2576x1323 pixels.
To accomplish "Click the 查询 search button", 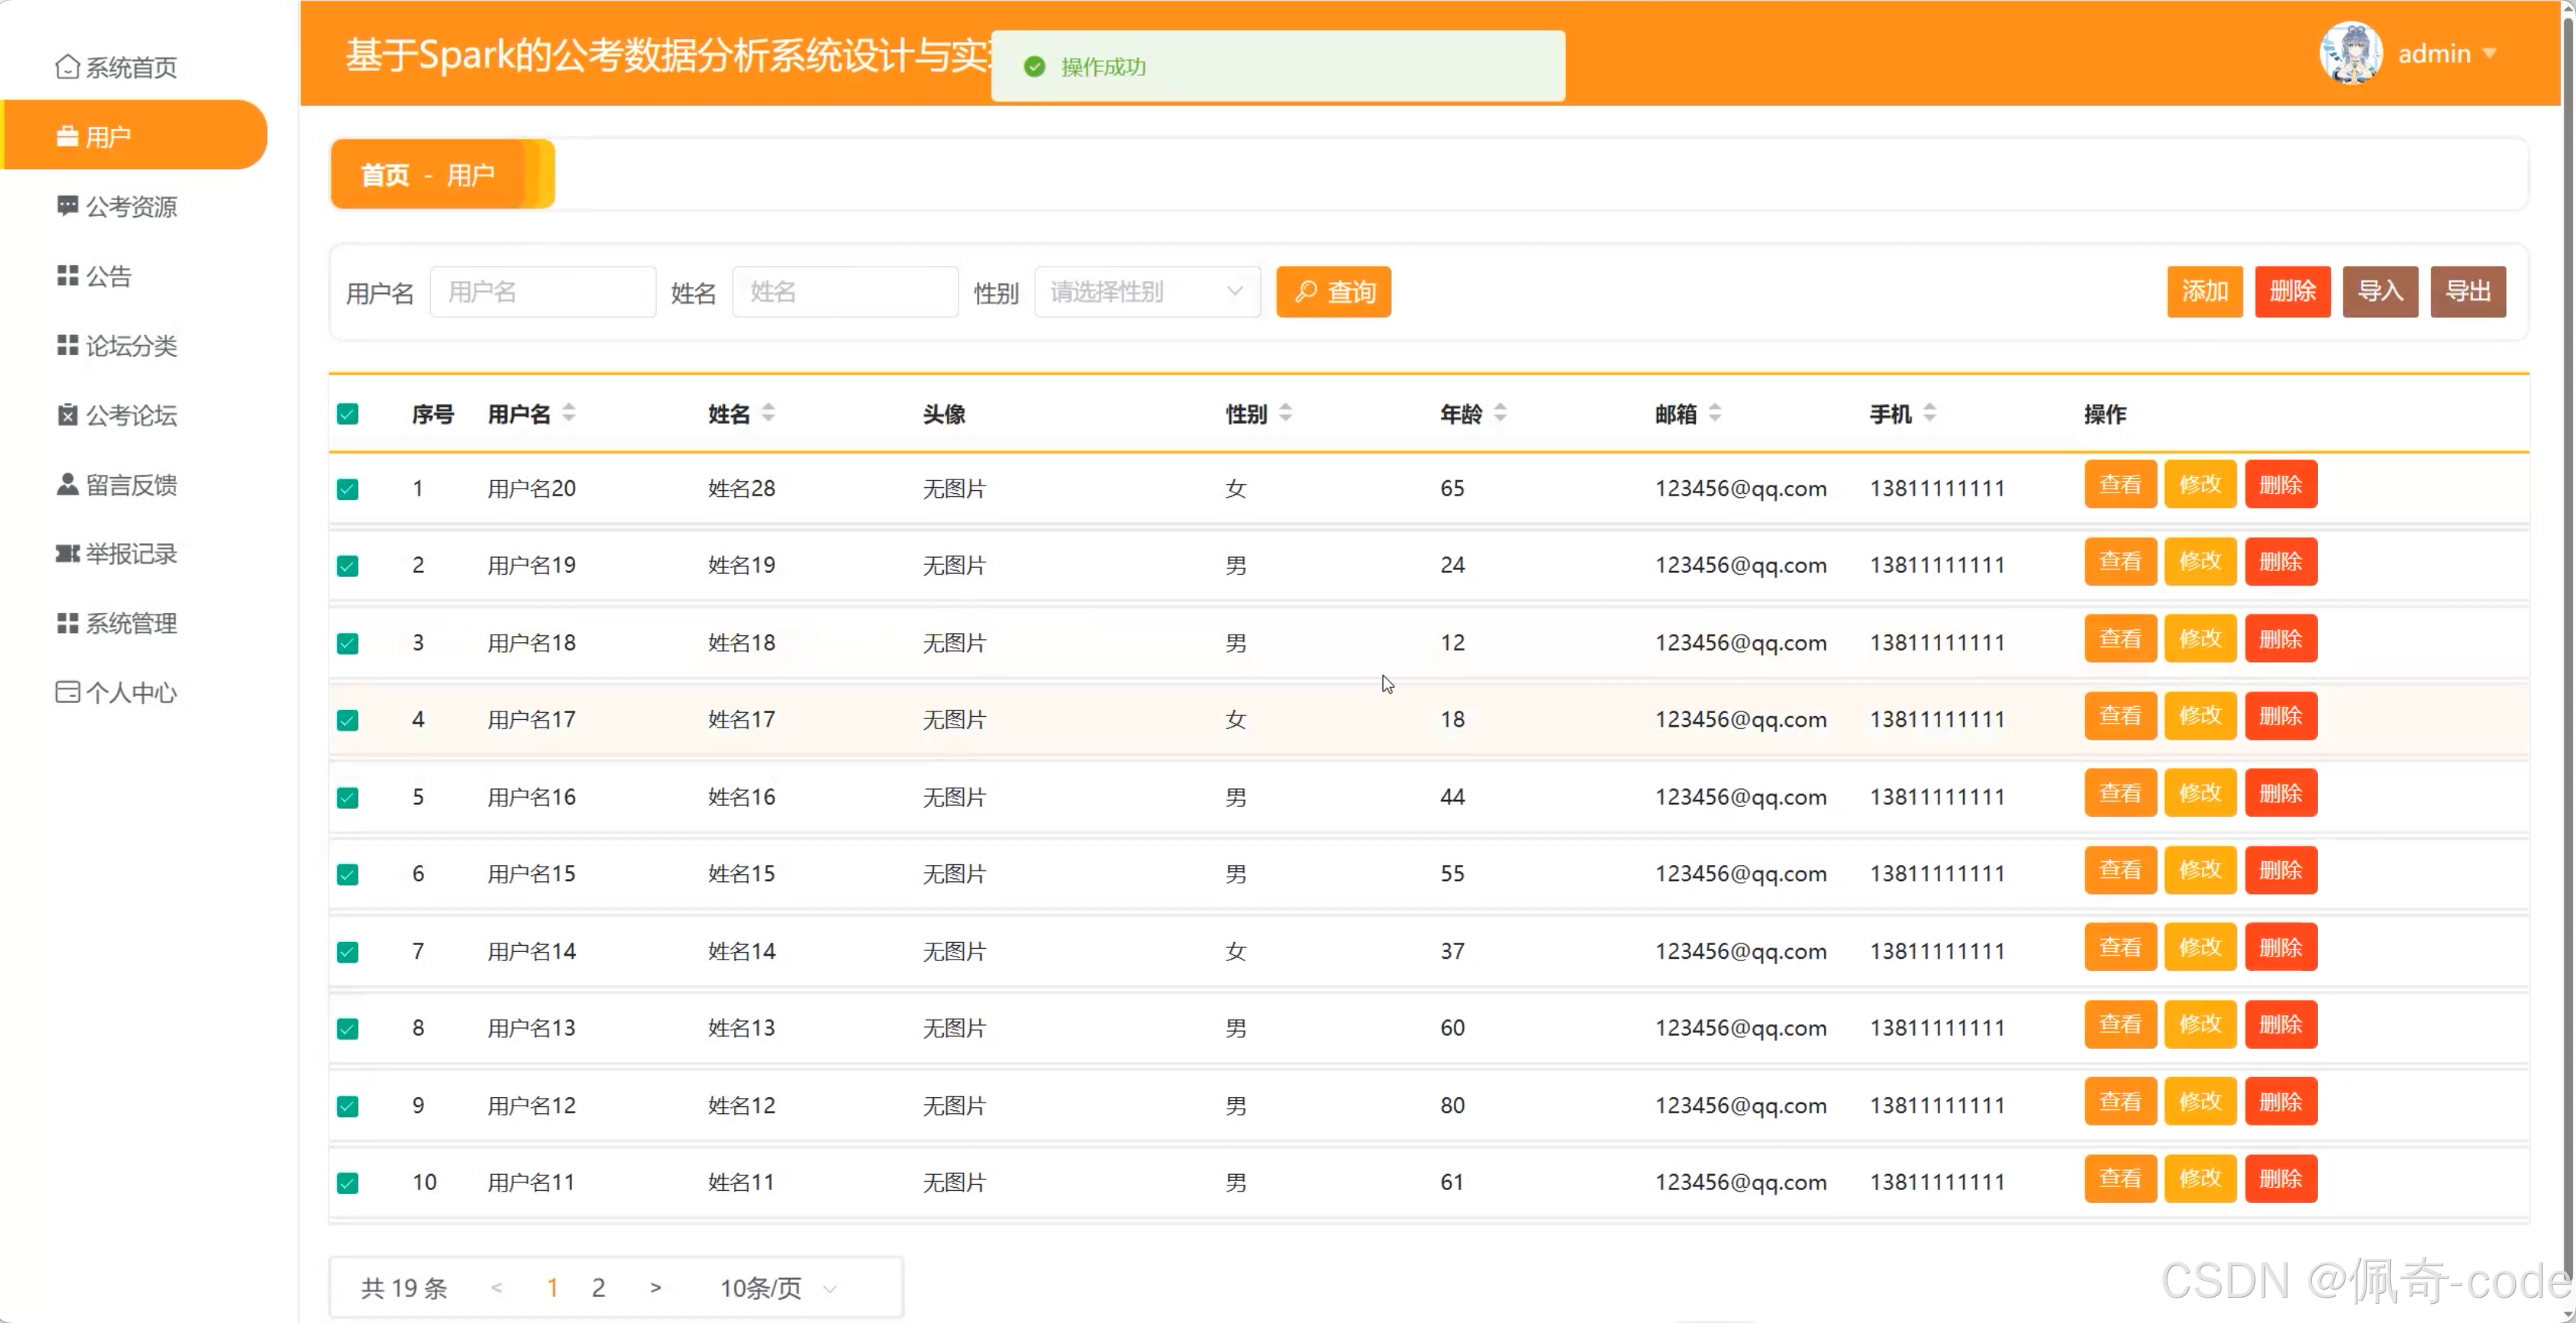I will (1333, 292).
